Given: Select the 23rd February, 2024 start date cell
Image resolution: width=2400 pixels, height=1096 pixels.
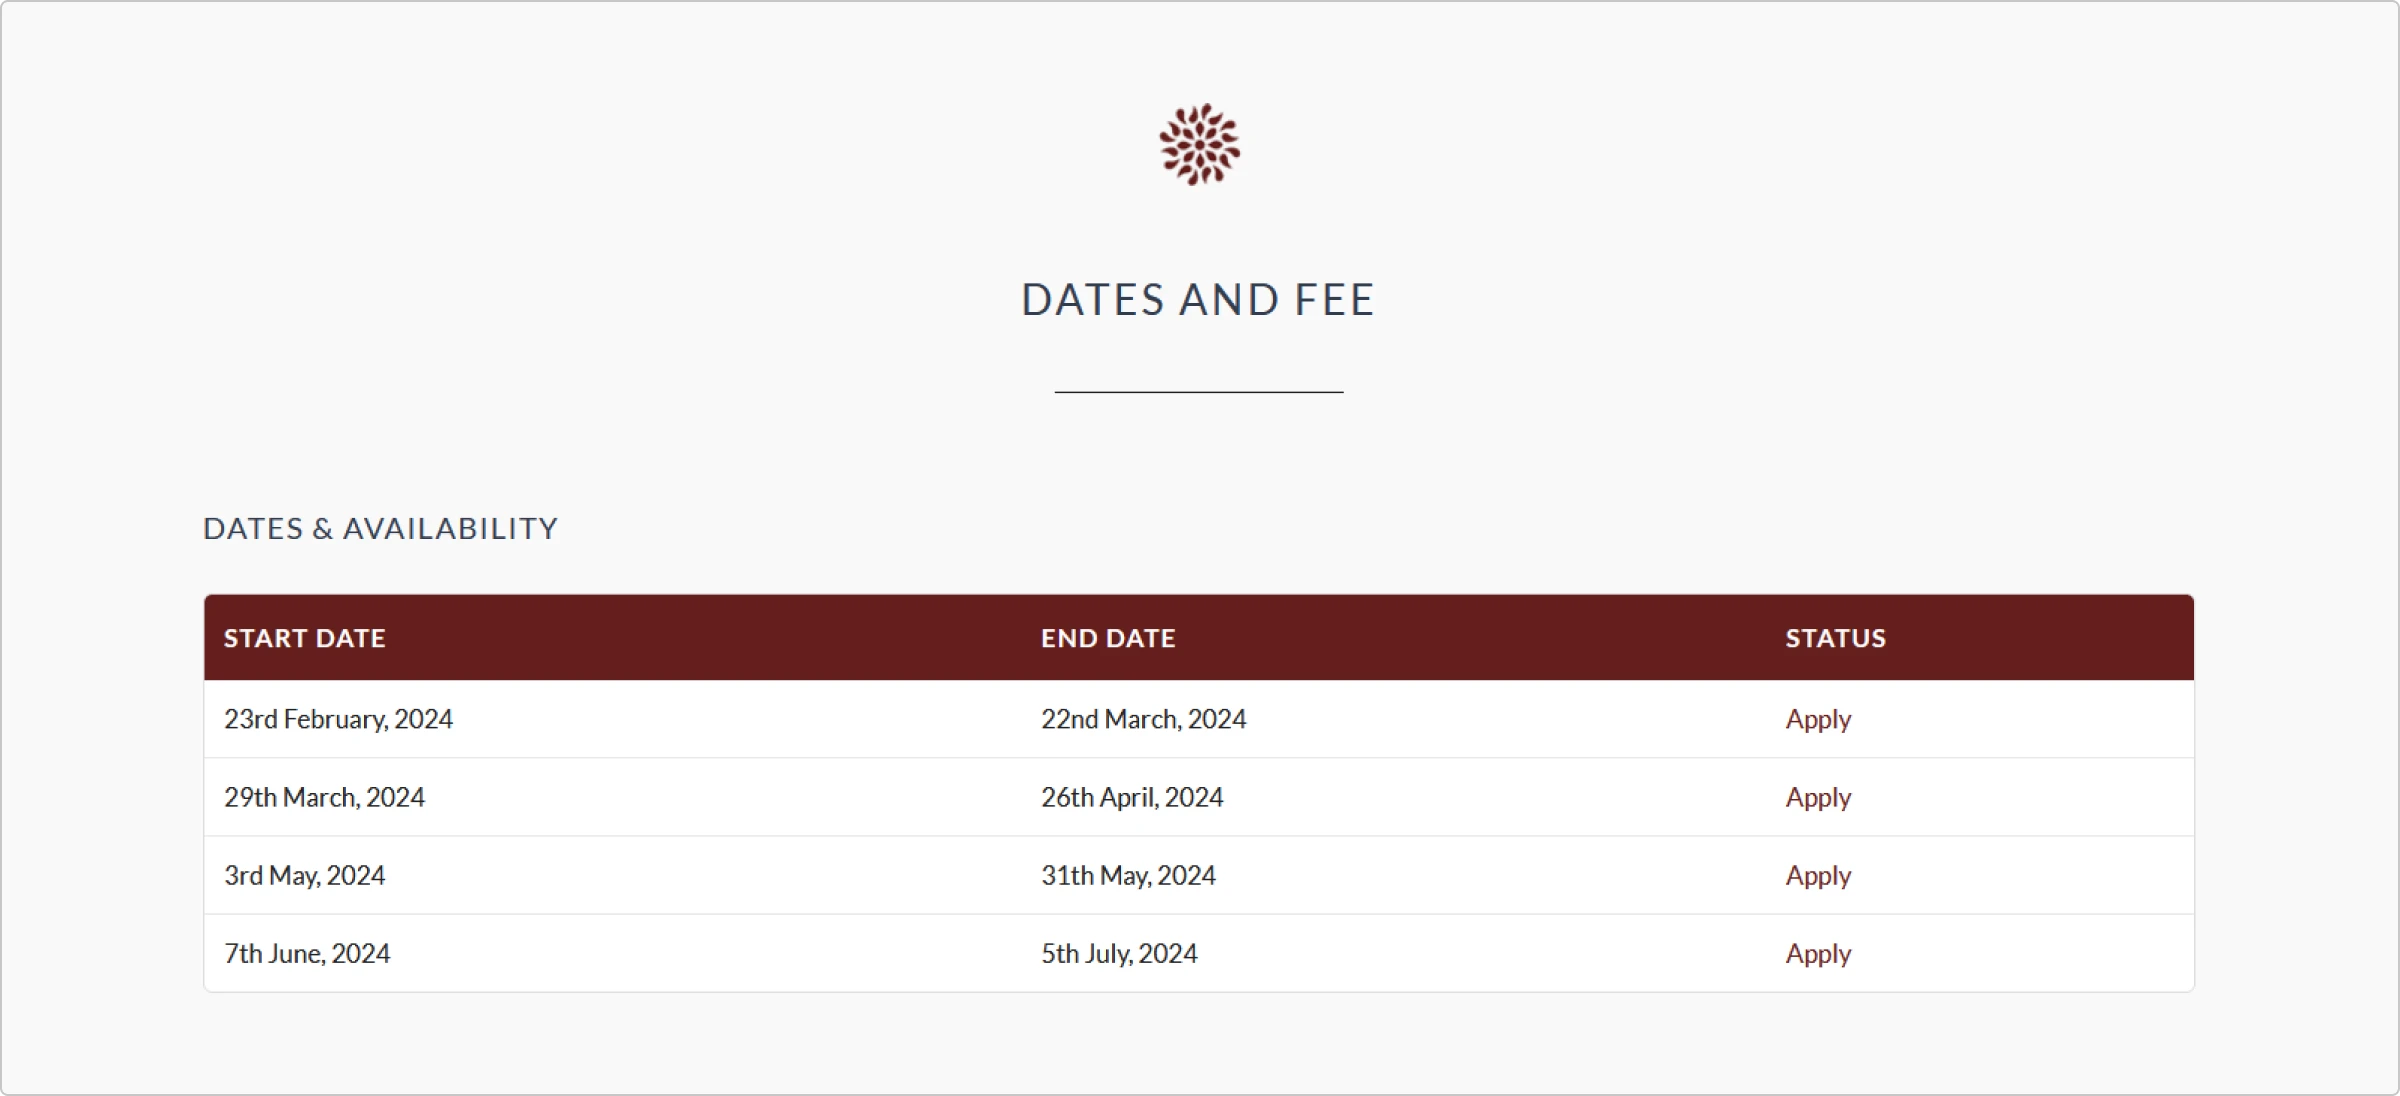Looking at the screenshot, I should [338, 720].
